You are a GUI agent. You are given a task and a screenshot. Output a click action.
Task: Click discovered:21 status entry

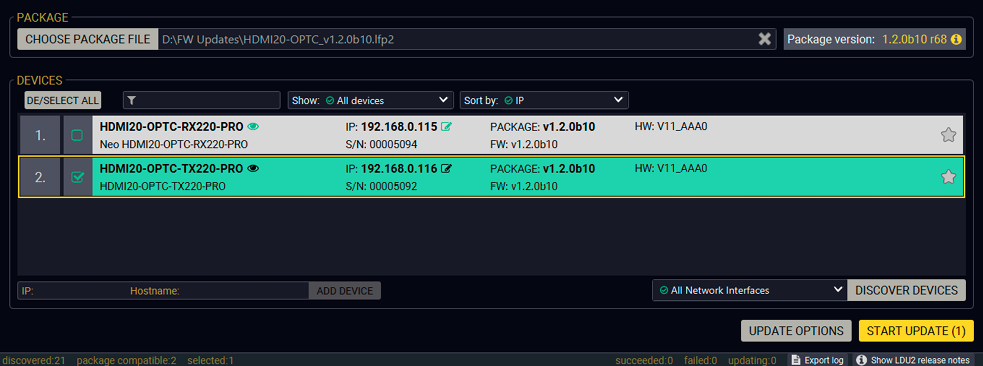point(34,360)
